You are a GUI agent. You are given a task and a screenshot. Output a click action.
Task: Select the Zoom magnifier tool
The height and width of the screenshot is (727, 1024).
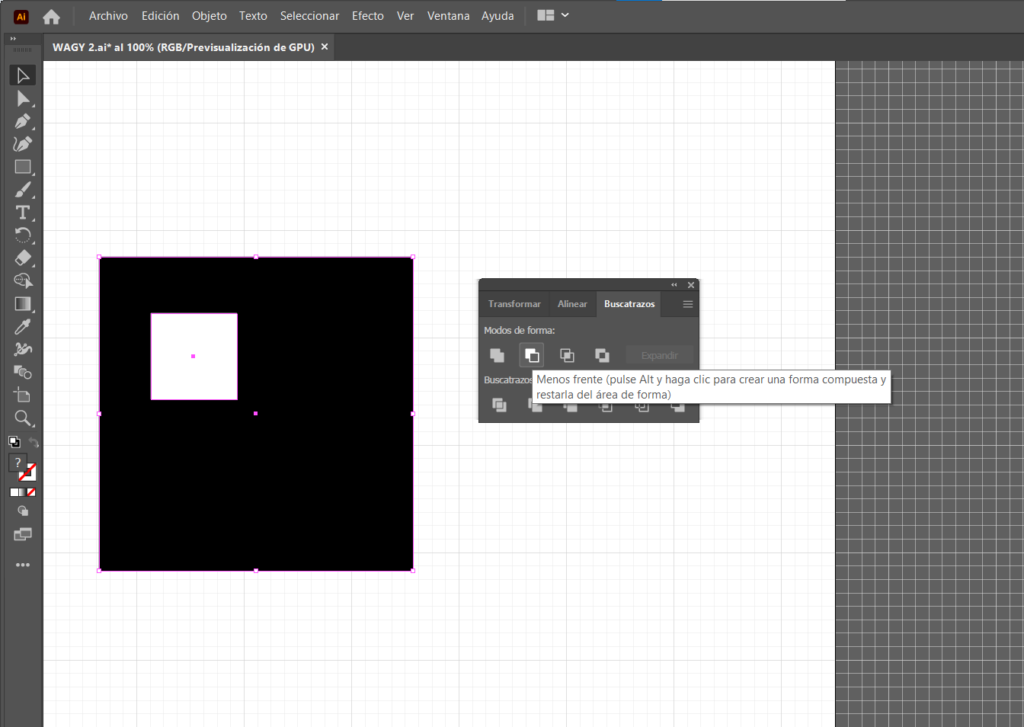coord(22,418)
